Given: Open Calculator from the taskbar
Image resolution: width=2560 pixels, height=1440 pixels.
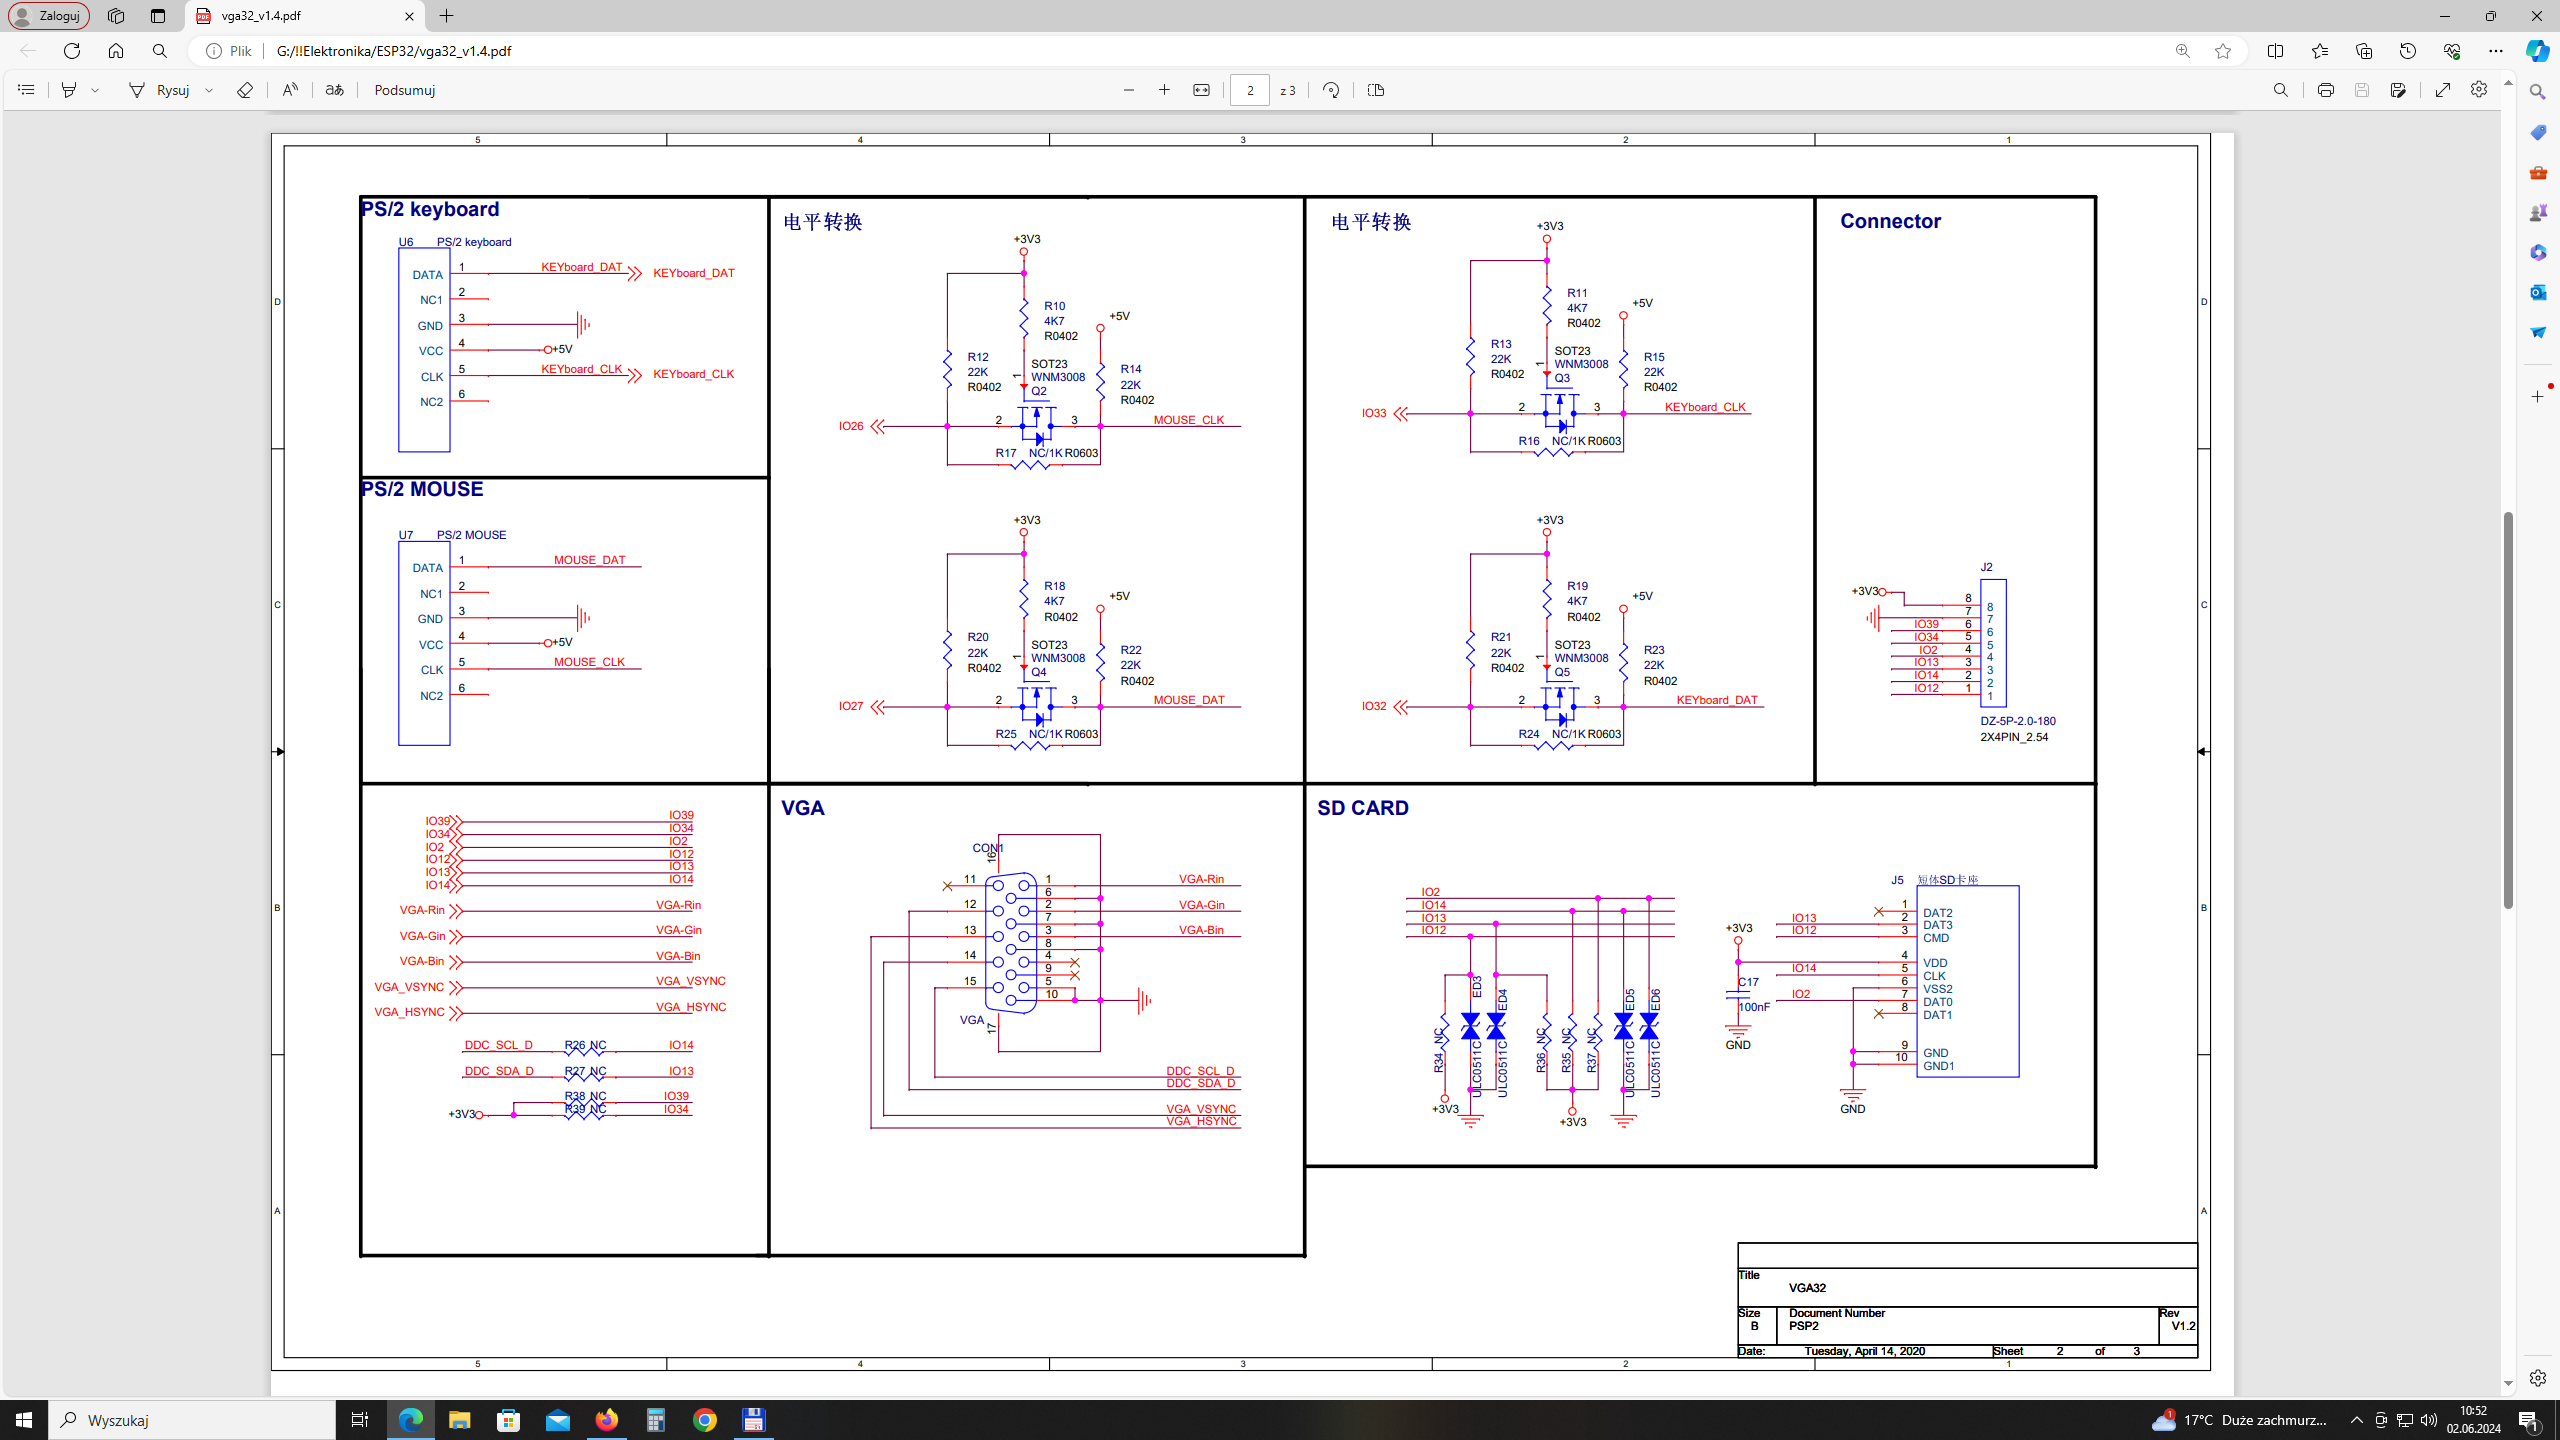Looking at the screenshot, I should pyautogui.click(x=656, y=1420).
